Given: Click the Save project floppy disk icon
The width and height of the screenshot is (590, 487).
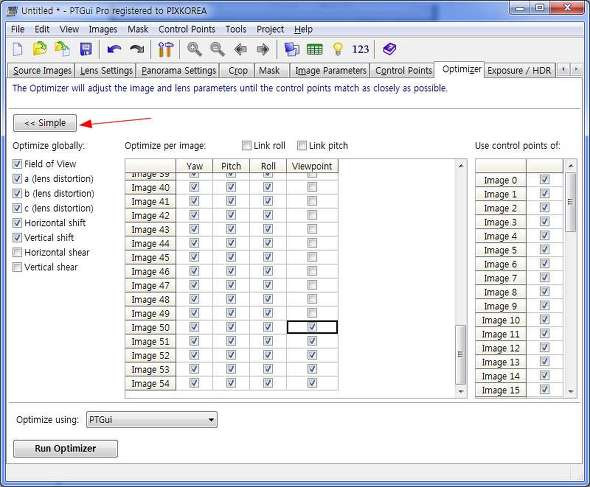Looking at the screenshot, I should click(86, 49).
